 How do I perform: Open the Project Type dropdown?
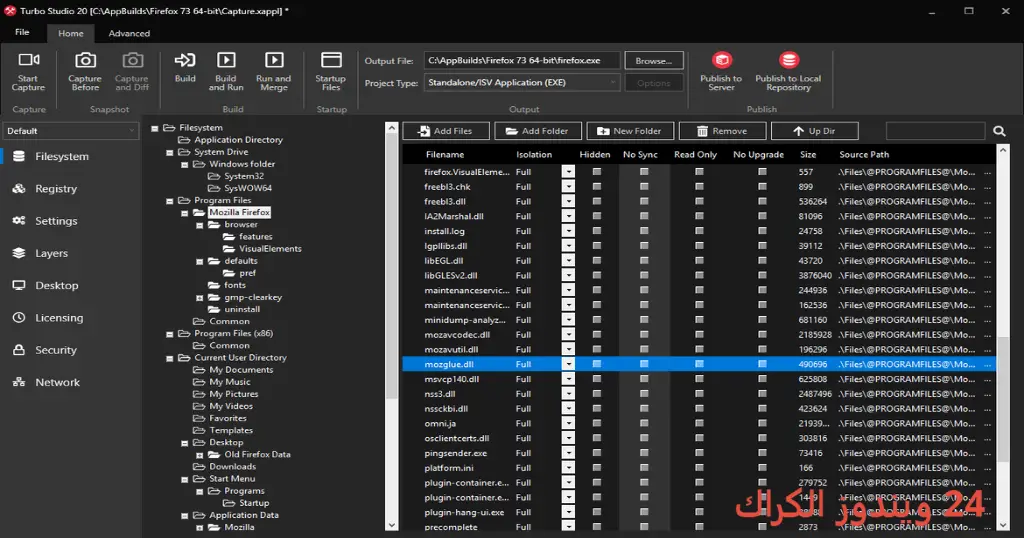(521, 83)
